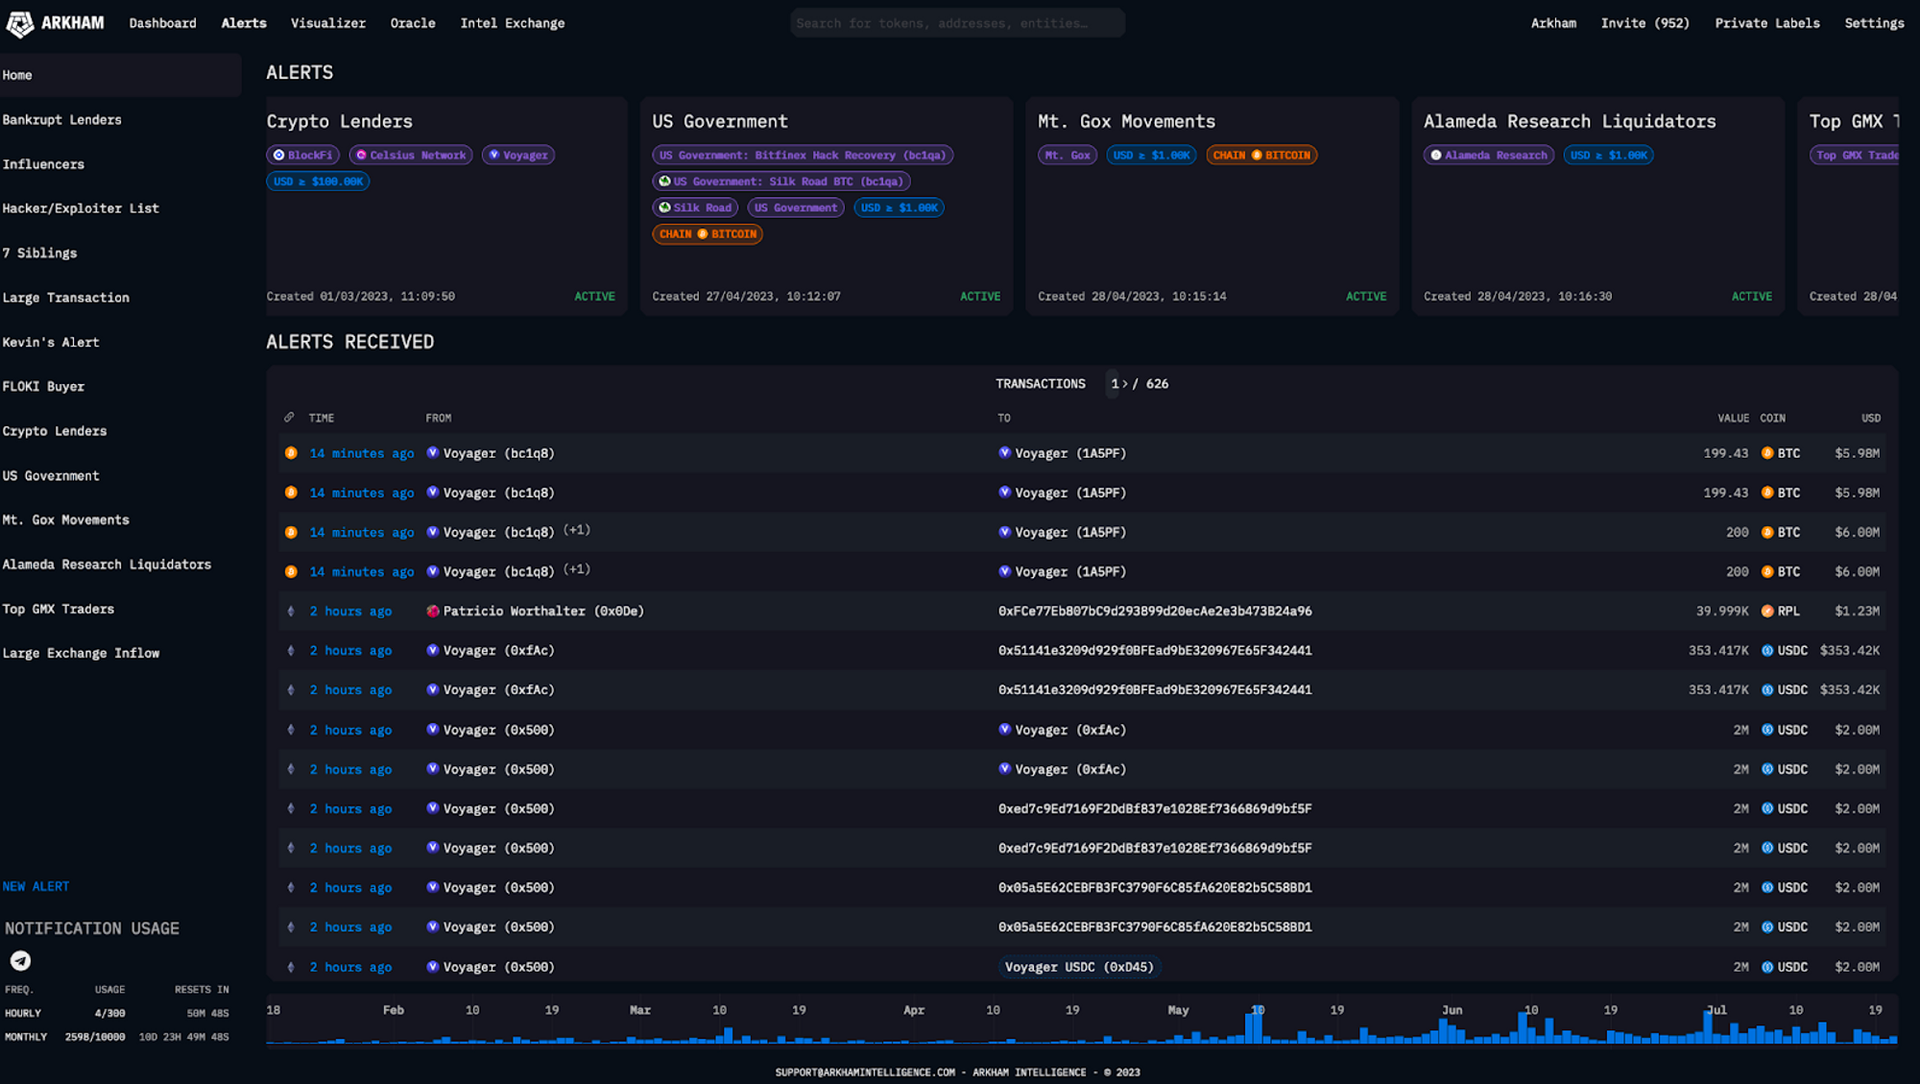Open the Visualizer tab

point(328,23)
